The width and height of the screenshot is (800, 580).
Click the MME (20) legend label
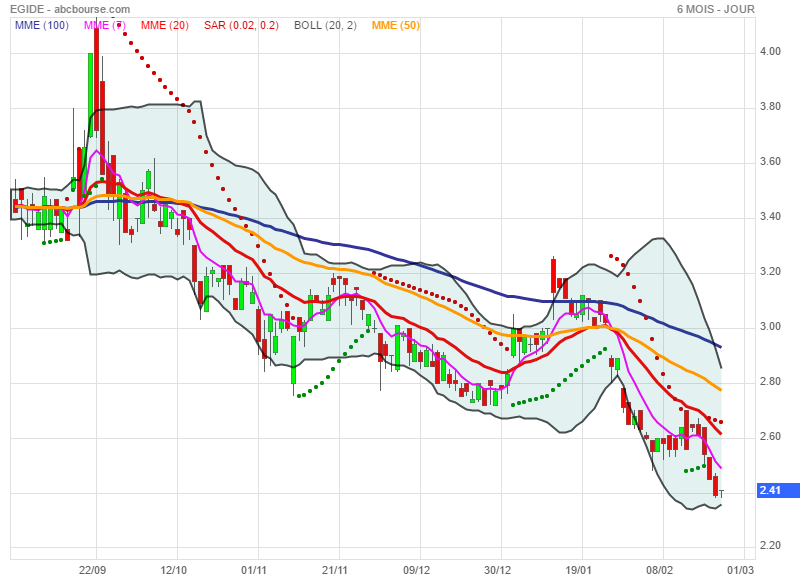coord(165,25)
